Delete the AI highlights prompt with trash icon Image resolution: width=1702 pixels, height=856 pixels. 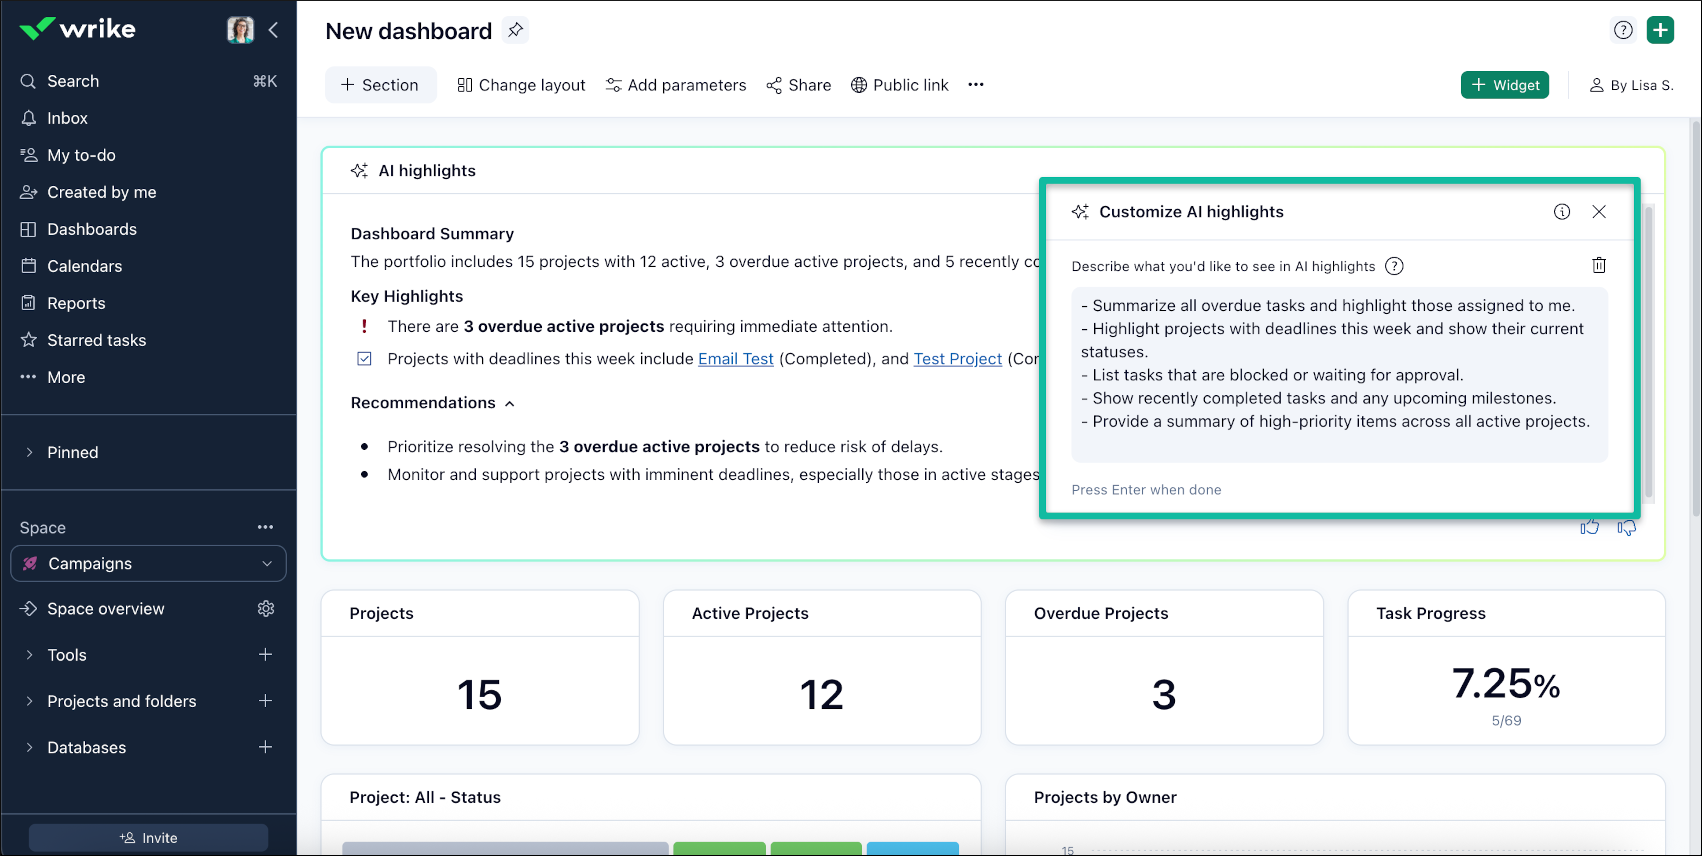[1599, 265]
